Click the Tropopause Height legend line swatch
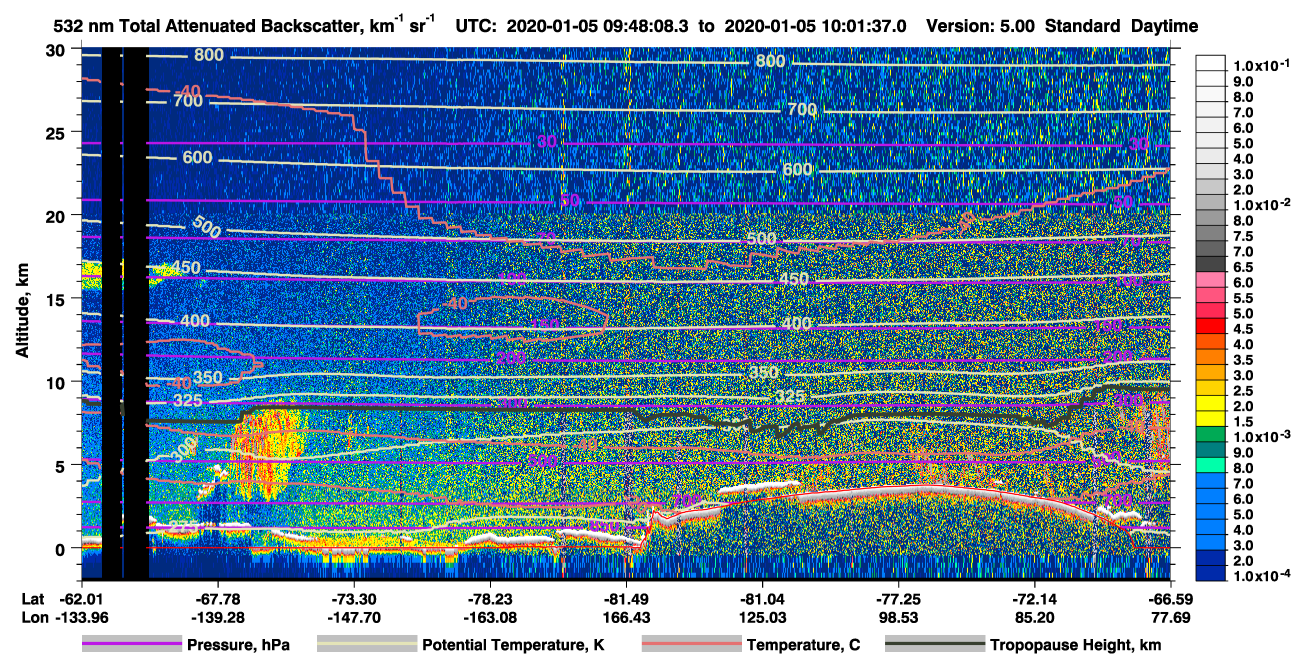 click(x=935, y=645)
